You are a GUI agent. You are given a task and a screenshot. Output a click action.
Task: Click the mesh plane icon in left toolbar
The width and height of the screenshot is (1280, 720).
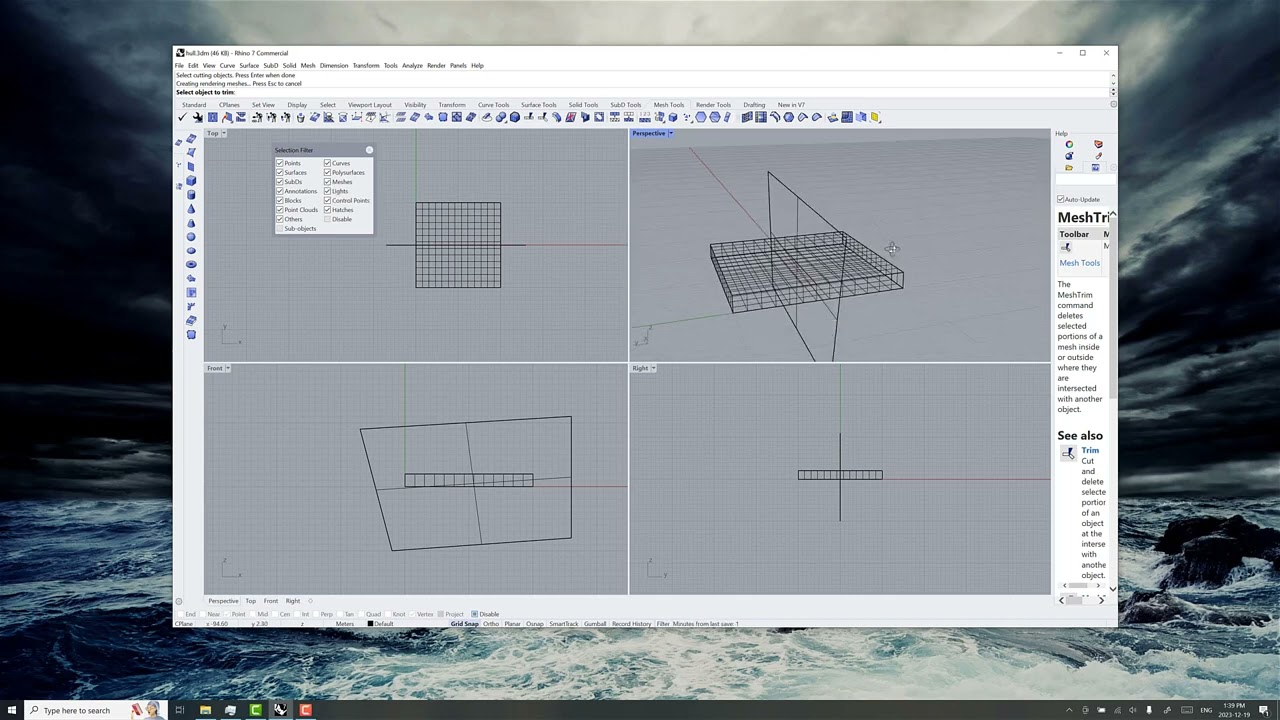coord(191,166)
